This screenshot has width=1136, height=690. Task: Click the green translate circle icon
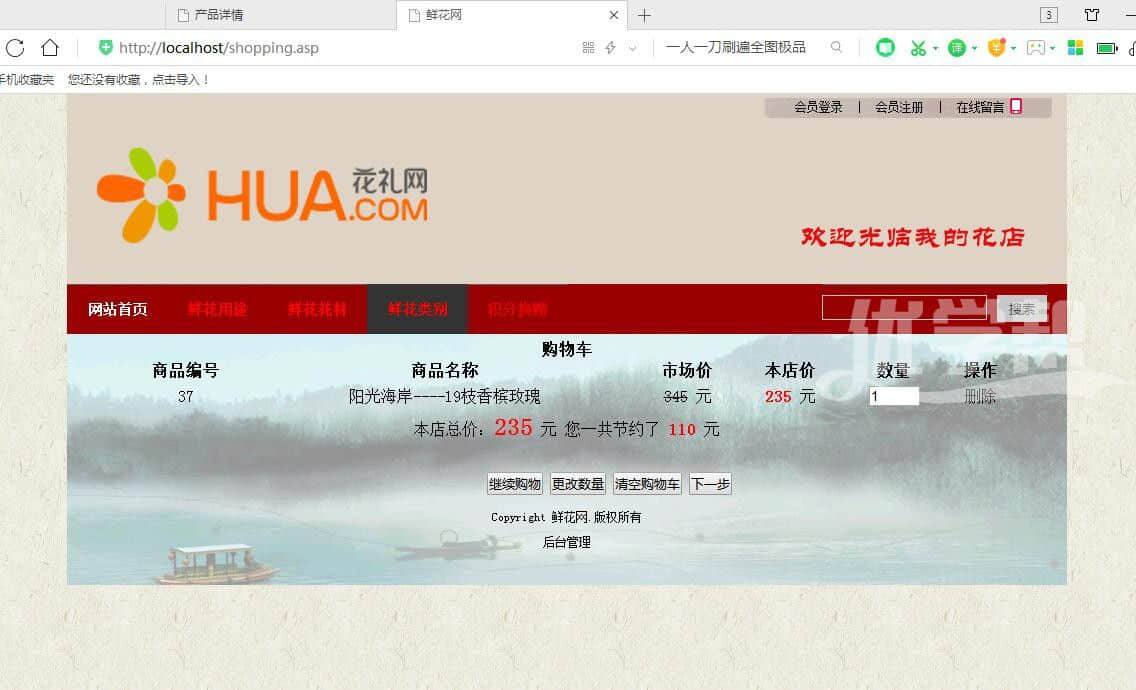[956, 48]
